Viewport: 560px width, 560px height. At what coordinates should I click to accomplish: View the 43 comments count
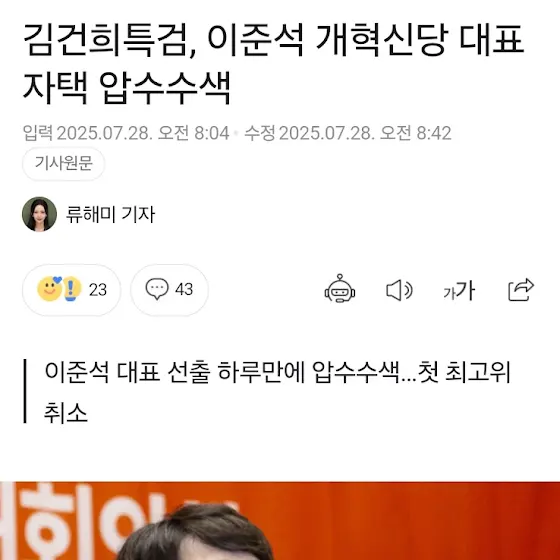184,289
